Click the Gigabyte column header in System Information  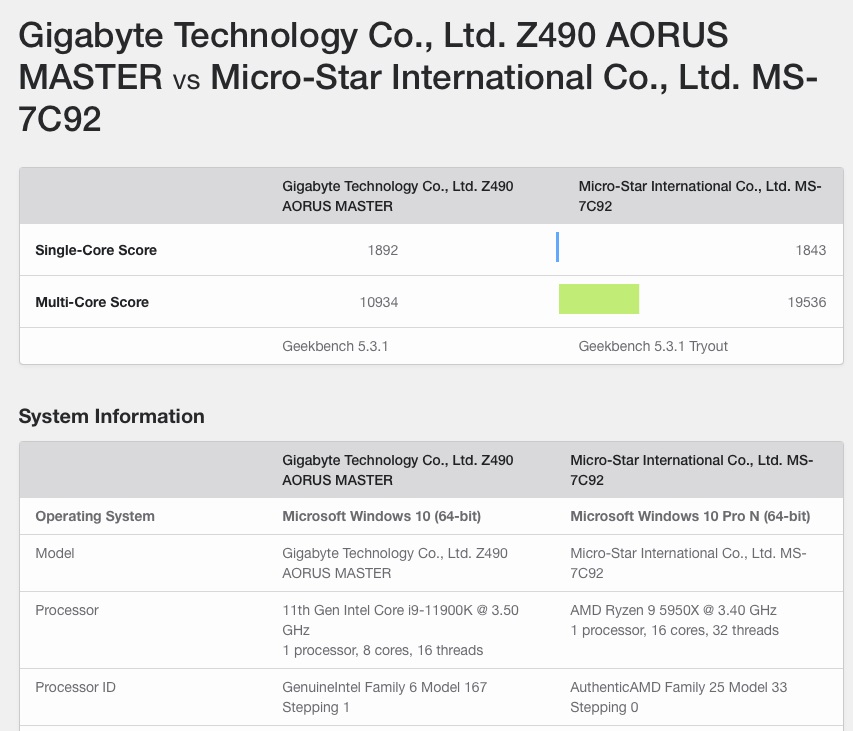pyautogui.click(x=396, y=470)
